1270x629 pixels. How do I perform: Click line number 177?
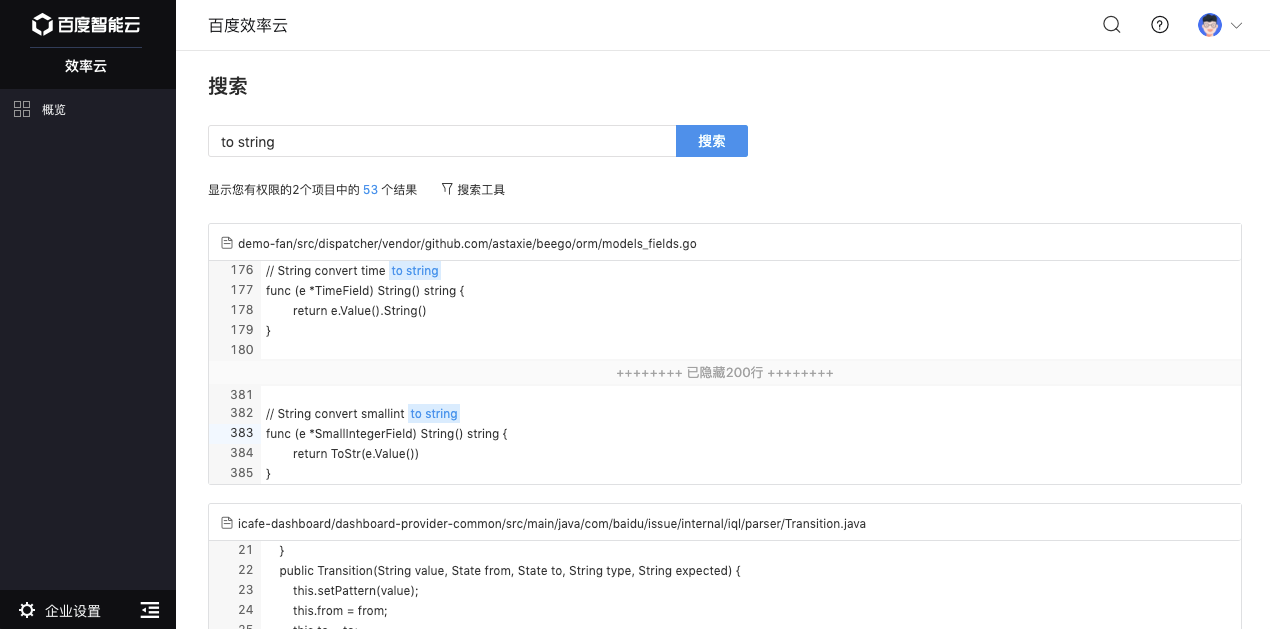coord(241,290)
